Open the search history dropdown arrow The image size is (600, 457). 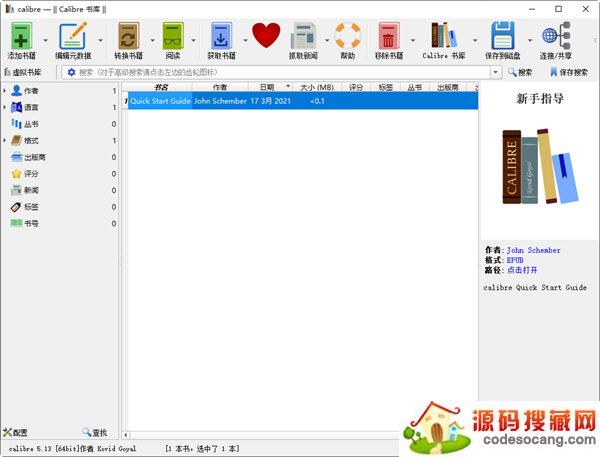pos(496,72)
